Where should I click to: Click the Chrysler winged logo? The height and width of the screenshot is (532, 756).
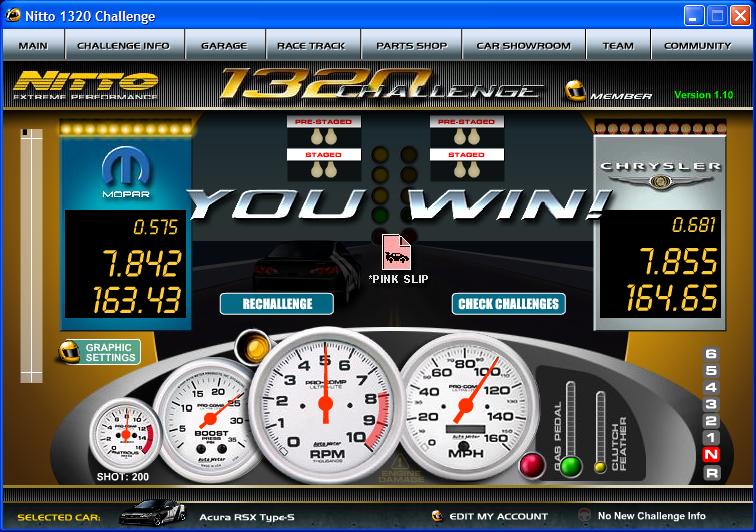660,181
